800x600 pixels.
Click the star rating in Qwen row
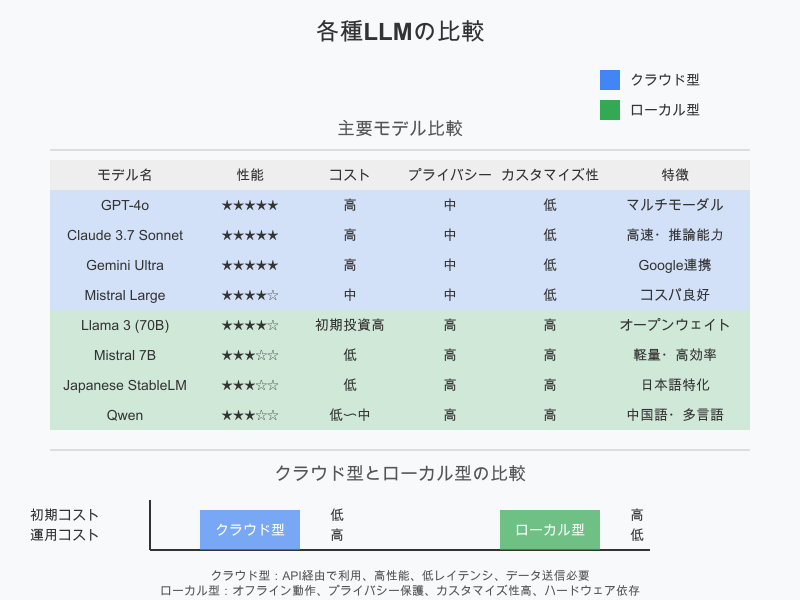[x=250, y=416]
